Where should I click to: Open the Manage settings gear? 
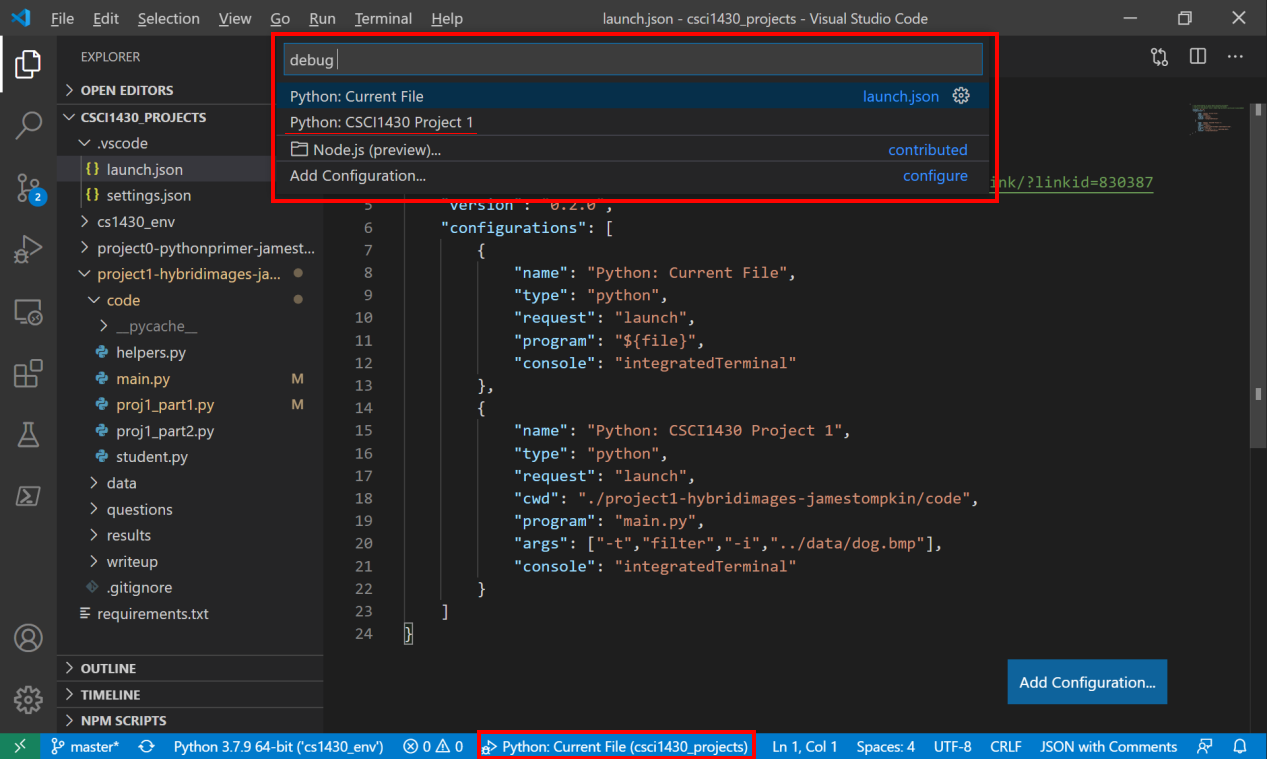tap(28, 698)
